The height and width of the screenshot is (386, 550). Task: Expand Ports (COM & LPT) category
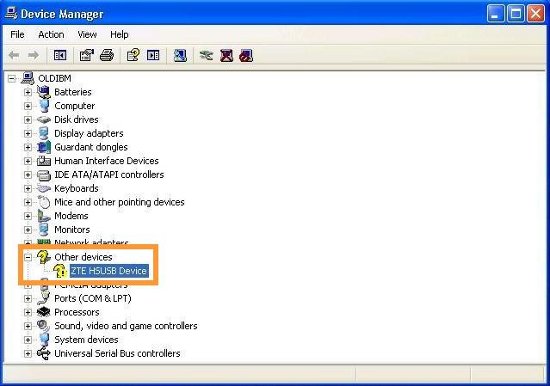tap(28, 299)
